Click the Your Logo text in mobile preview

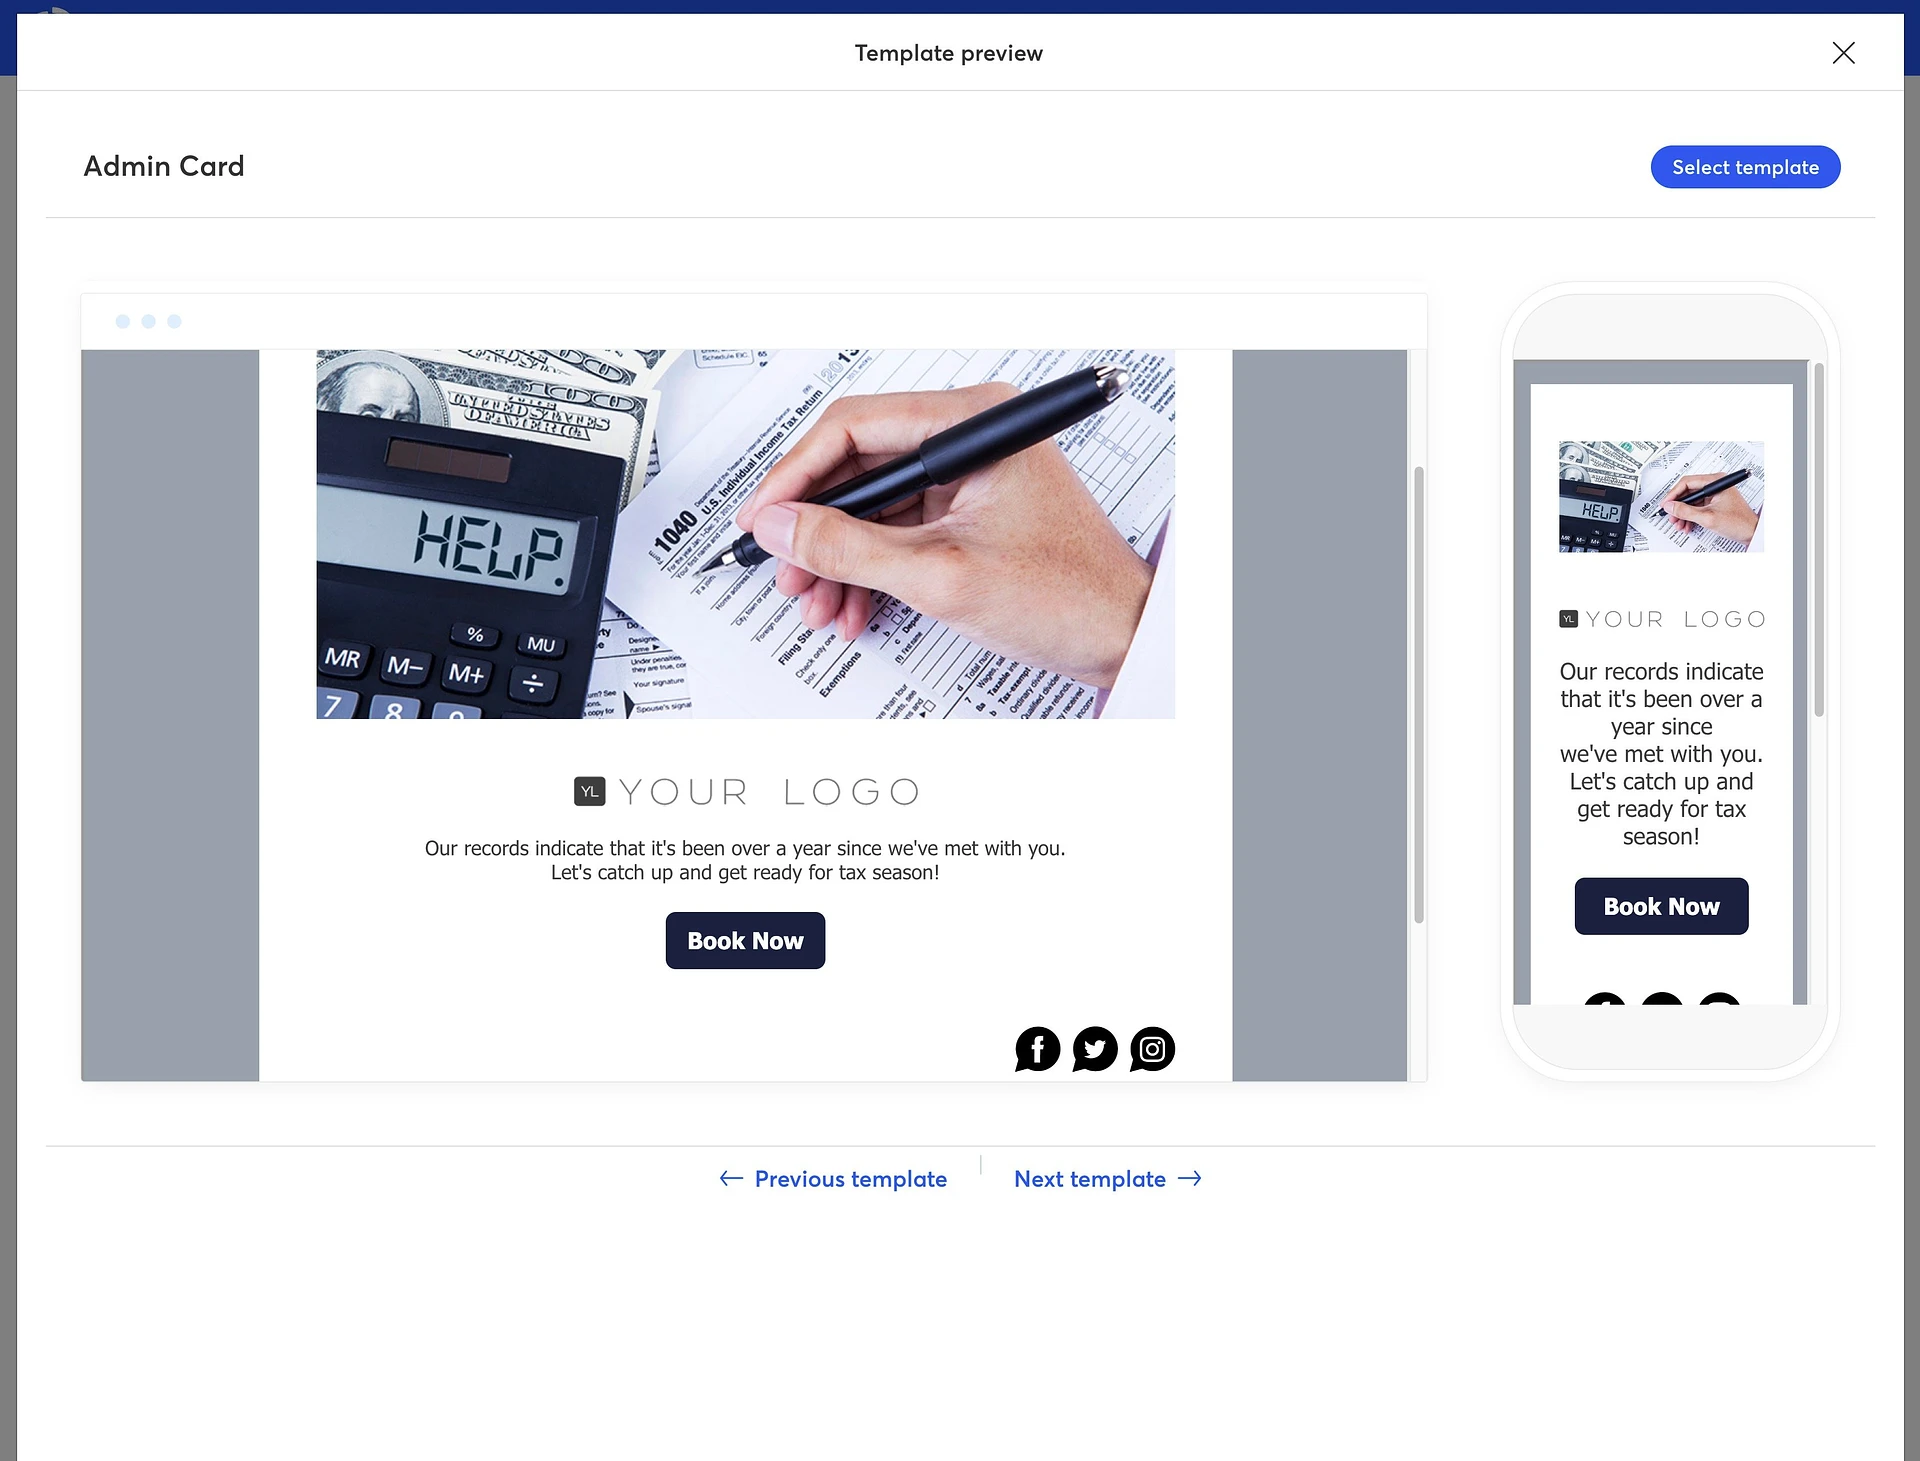1661,617
